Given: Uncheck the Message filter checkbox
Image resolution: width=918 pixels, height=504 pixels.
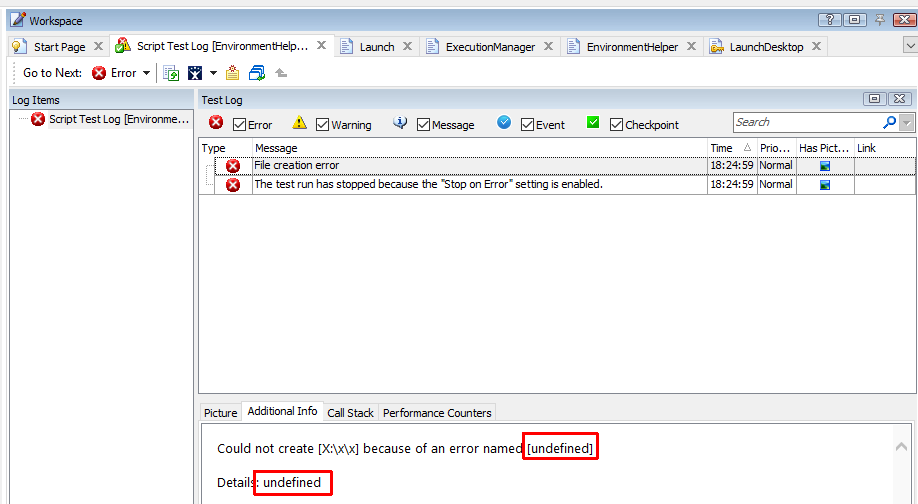Looking at the screenshot, I should 423,125.
